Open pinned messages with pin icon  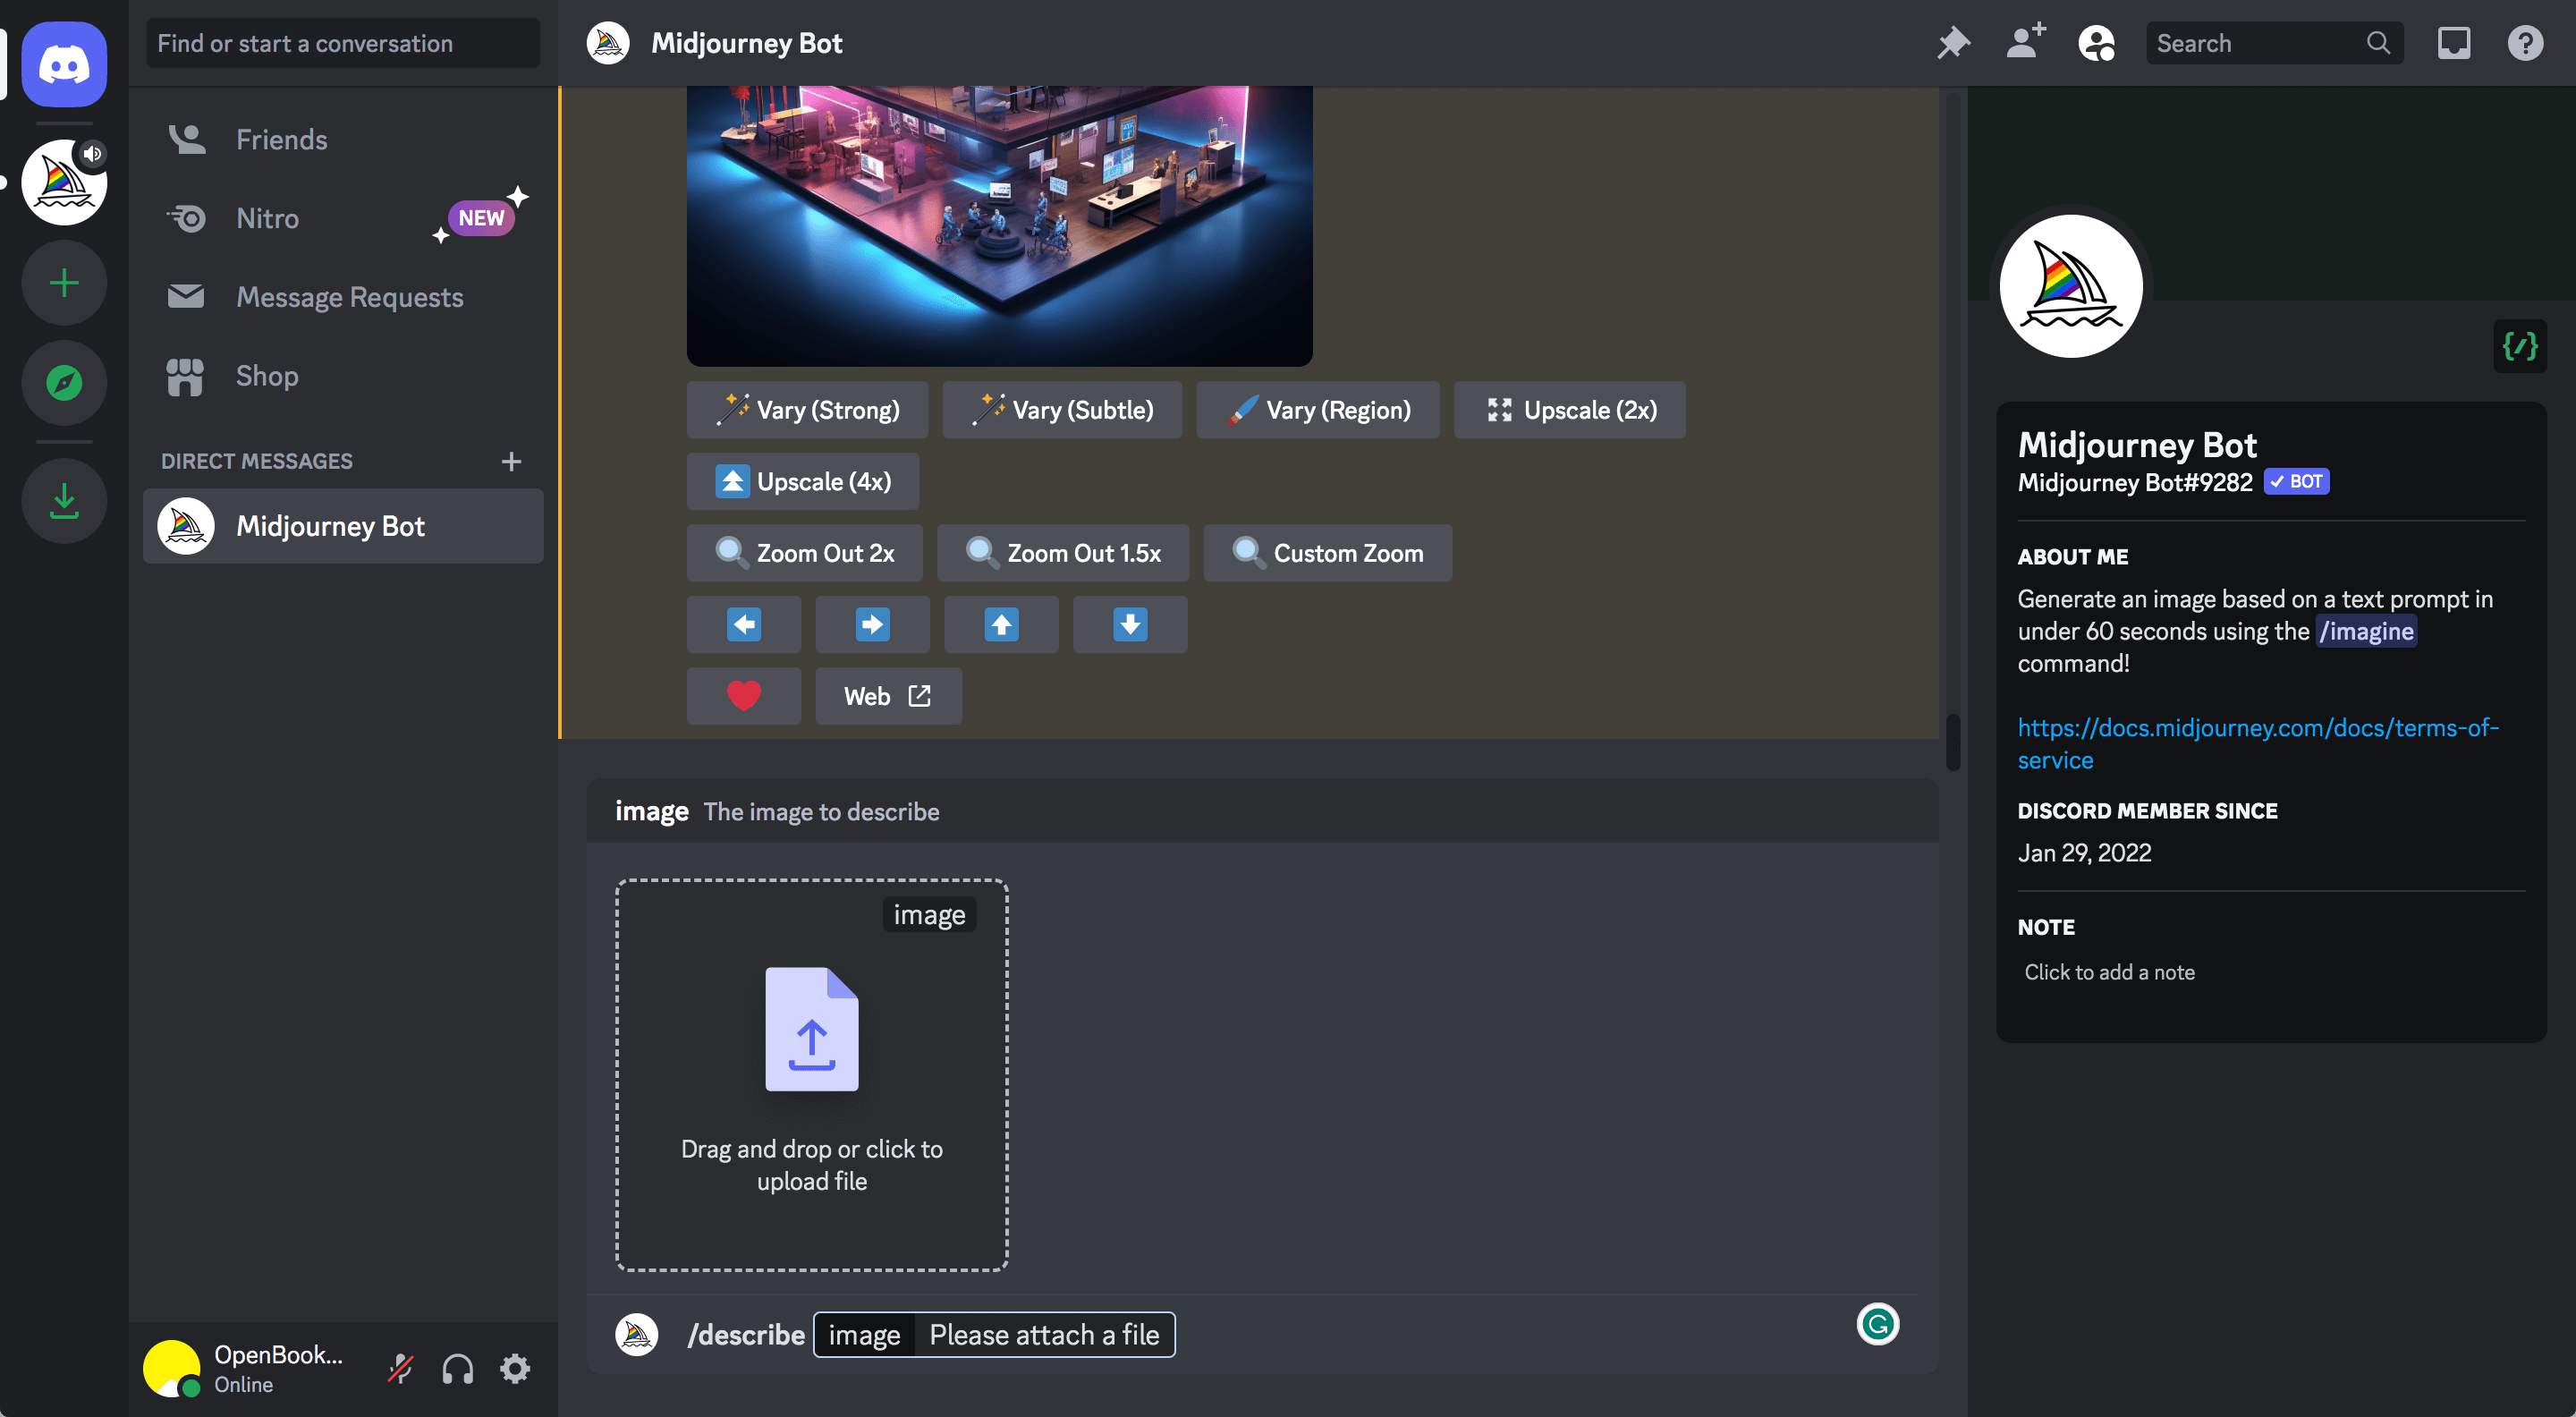point(1953,43)
